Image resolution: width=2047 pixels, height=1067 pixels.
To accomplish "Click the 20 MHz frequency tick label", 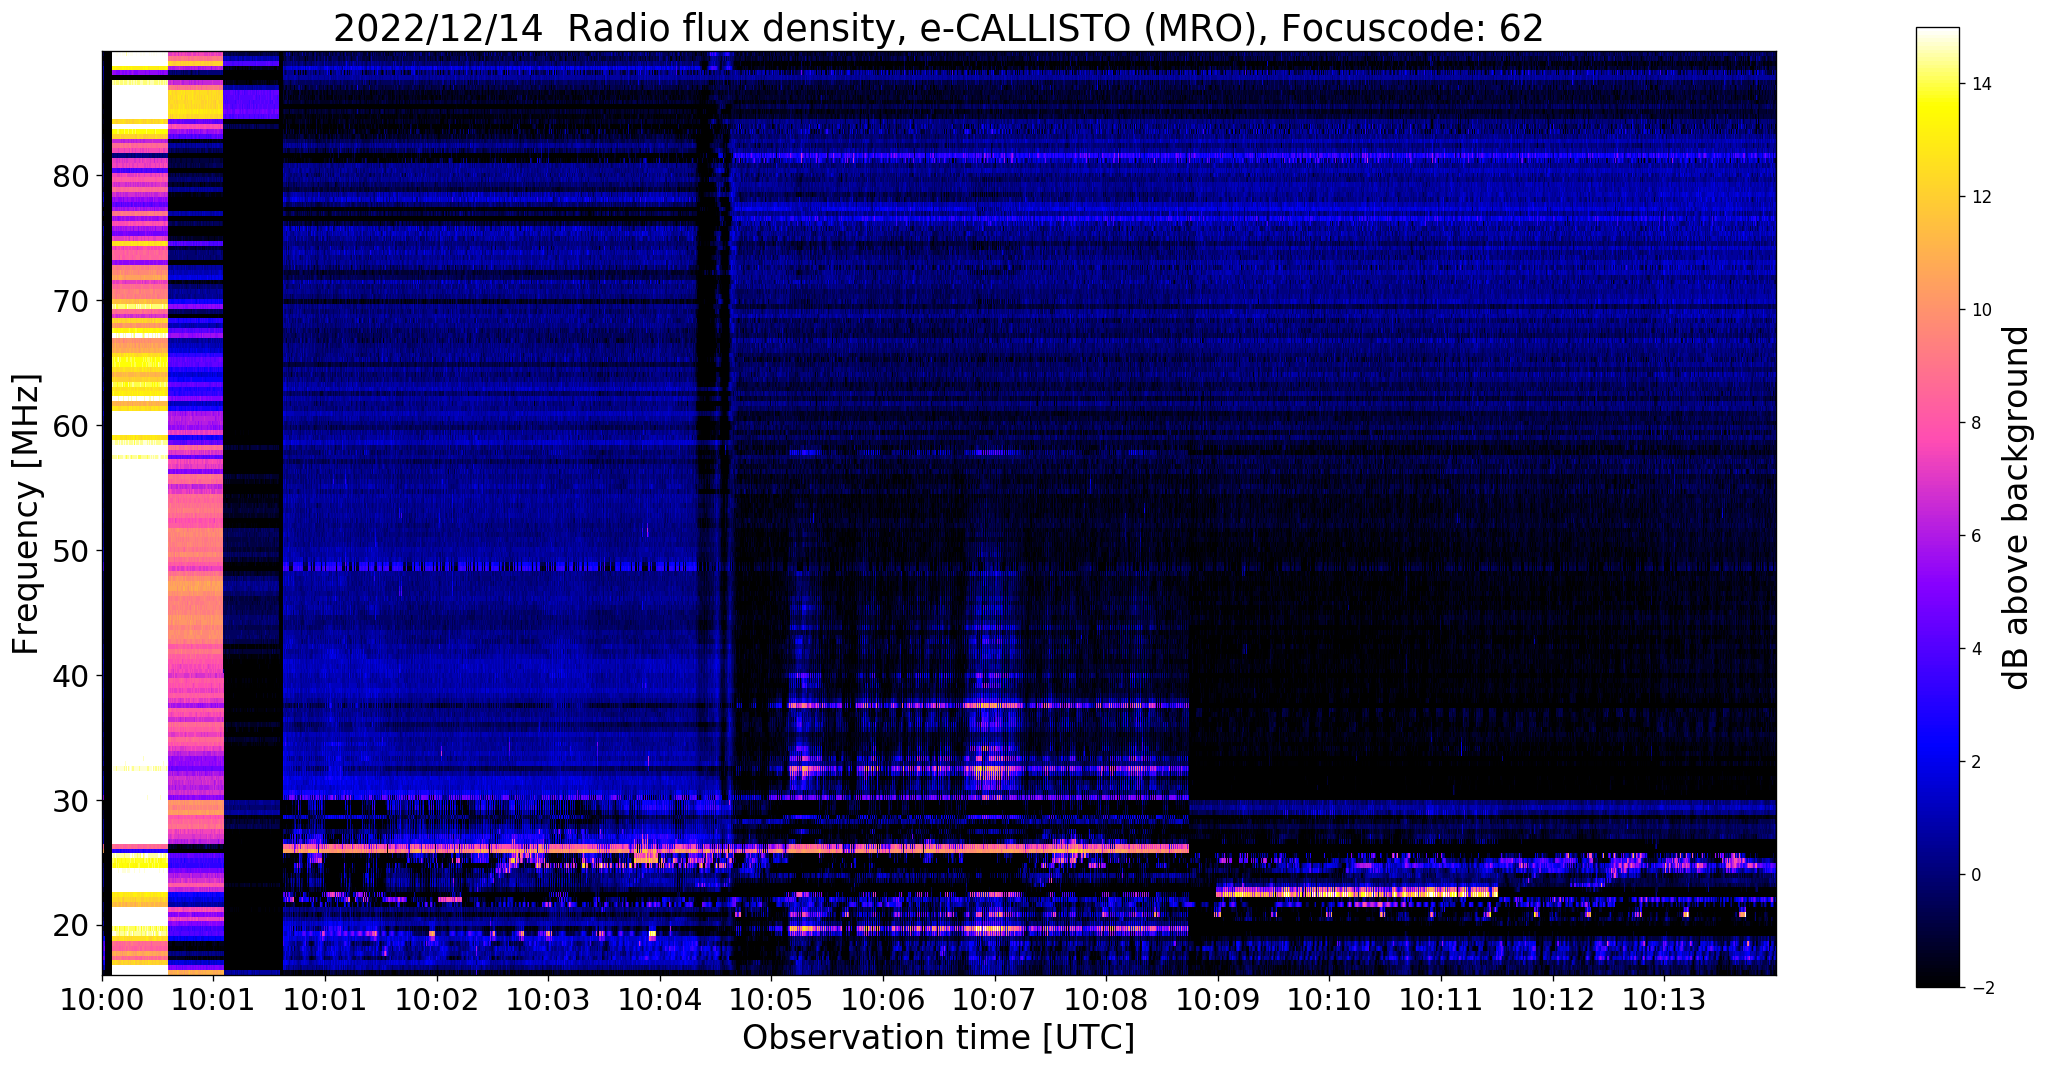I will point(71,926).
